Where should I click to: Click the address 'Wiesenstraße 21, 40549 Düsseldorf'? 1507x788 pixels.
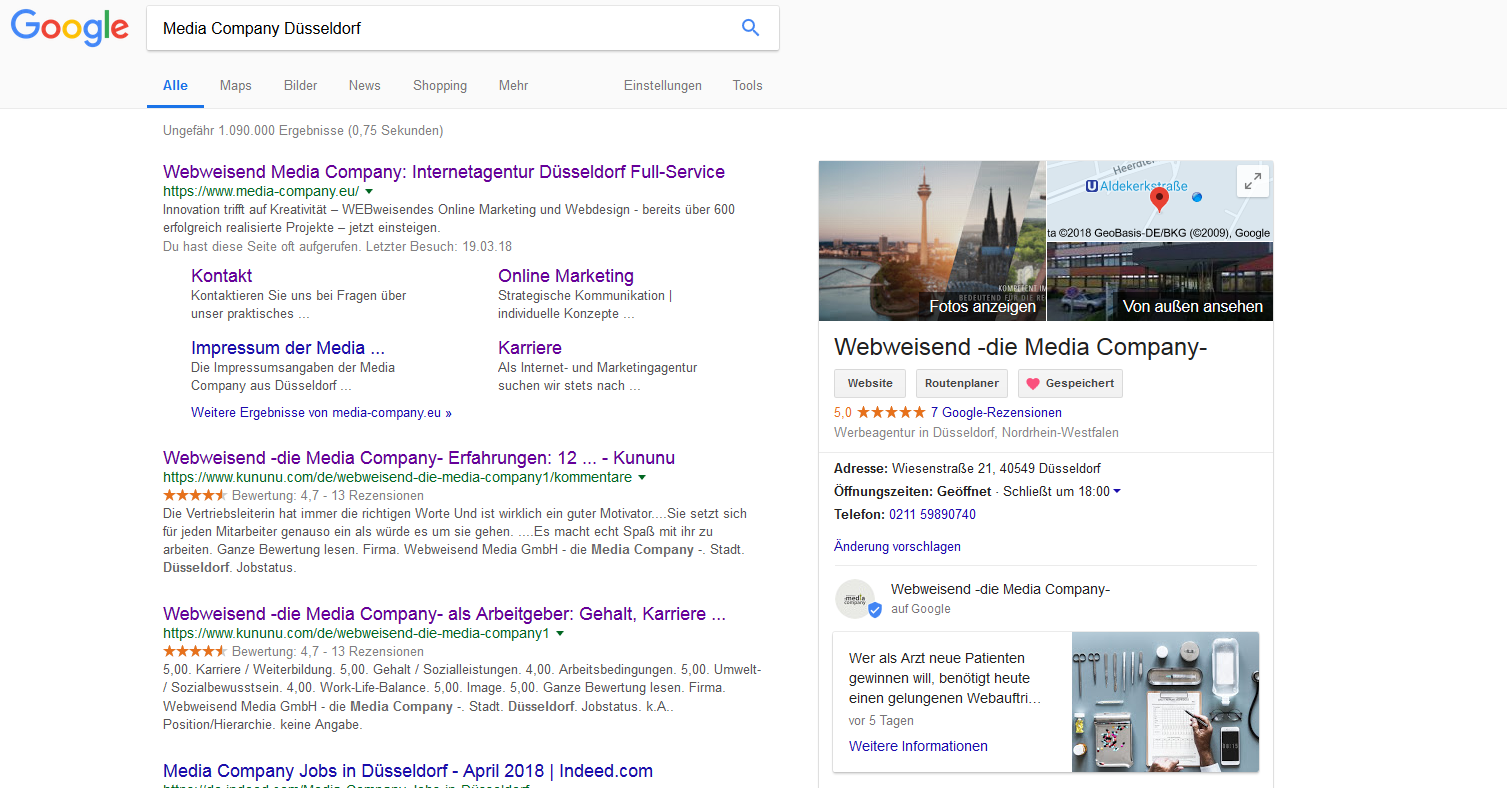pos(996,468)
